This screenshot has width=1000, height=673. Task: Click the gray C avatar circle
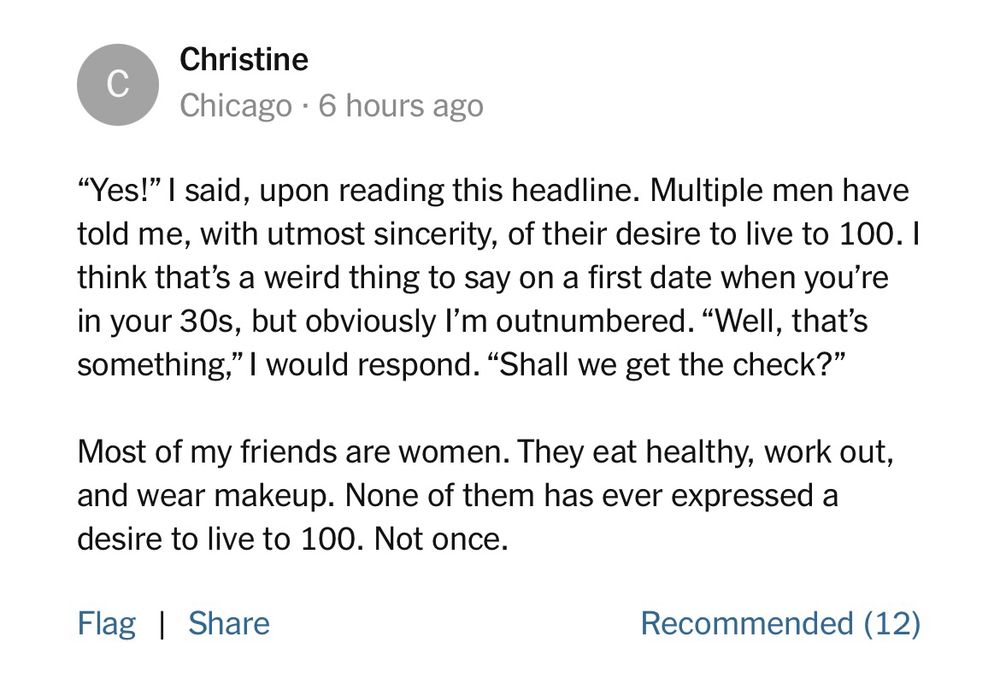click(118, 85)
